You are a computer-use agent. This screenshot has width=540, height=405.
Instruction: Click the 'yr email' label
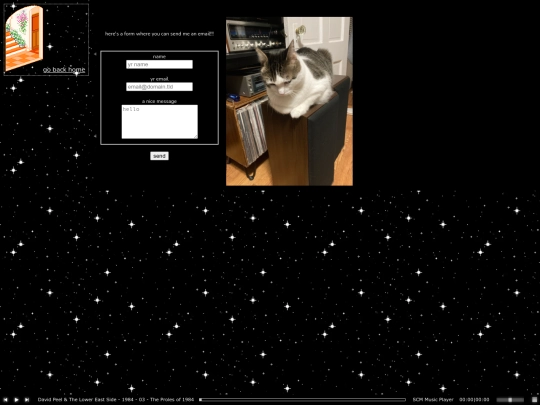click(x=159, y=79)
